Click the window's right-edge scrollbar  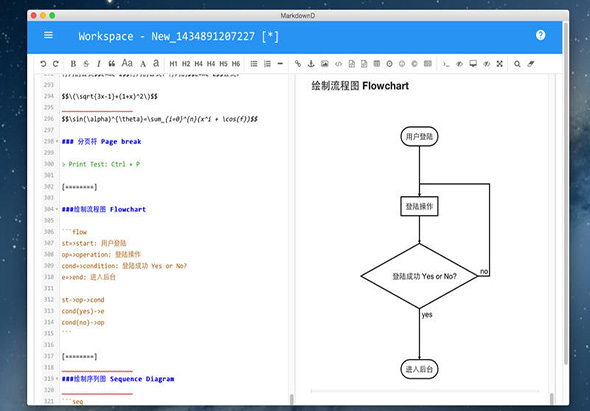(565, 193)
